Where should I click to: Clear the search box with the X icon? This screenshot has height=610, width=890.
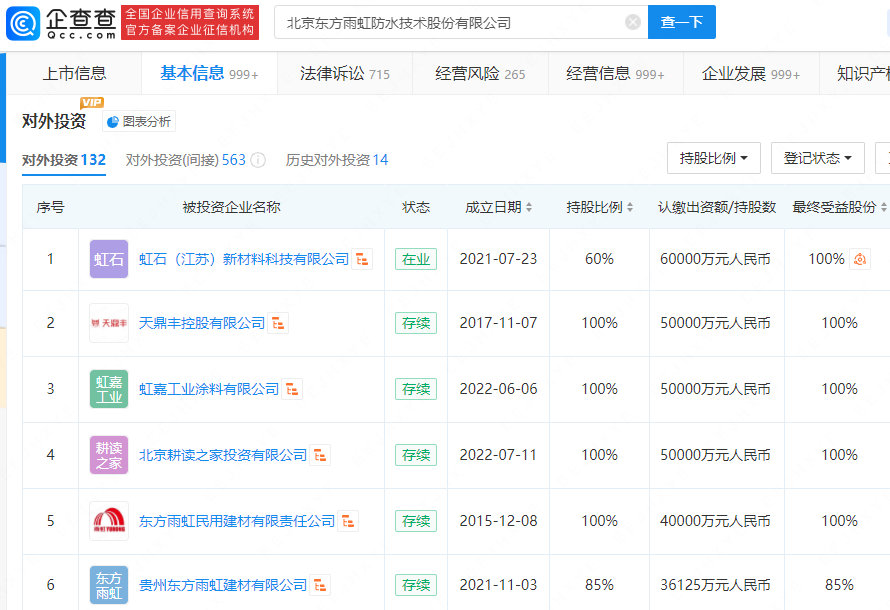pos(632,22)
